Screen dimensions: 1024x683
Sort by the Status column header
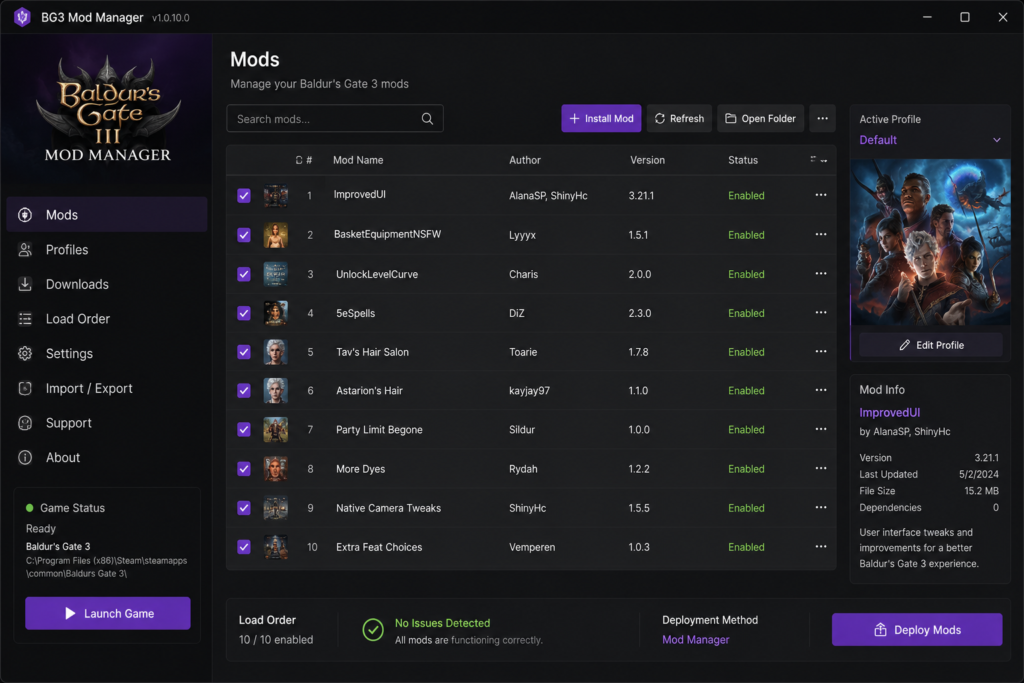[743, 160]
